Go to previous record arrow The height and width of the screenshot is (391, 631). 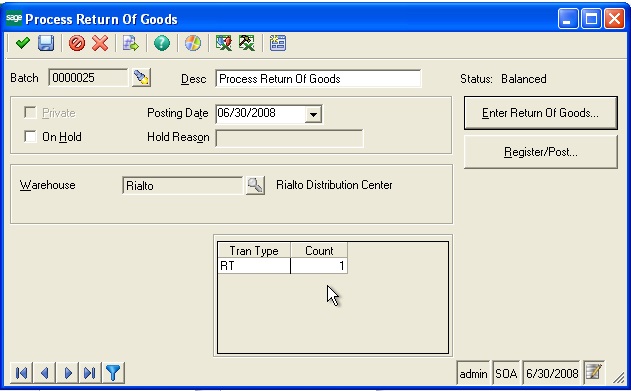point(45,373)
